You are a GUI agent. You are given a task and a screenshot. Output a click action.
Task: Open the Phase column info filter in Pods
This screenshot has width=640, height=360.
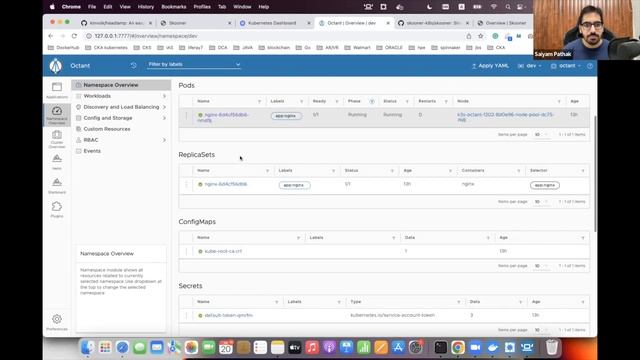point(372,101)
